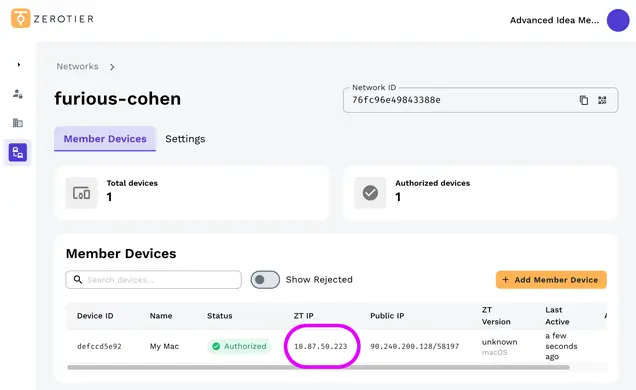Show the Network ID QR code
Viewport: 636px width, 390px height.
click(602, 100)
